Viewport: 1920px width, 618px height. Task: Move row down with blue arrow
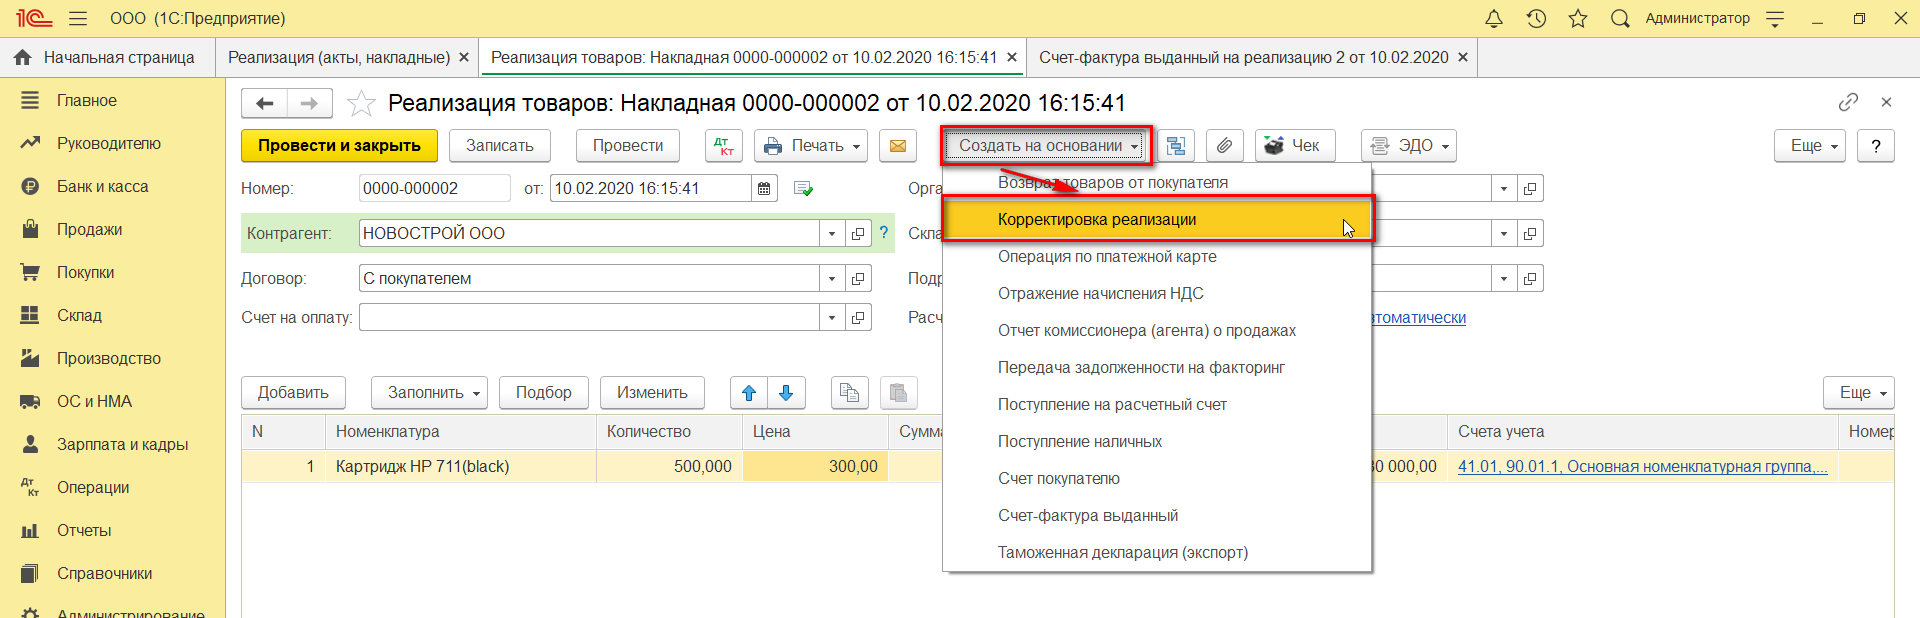(x=786, y=393)
